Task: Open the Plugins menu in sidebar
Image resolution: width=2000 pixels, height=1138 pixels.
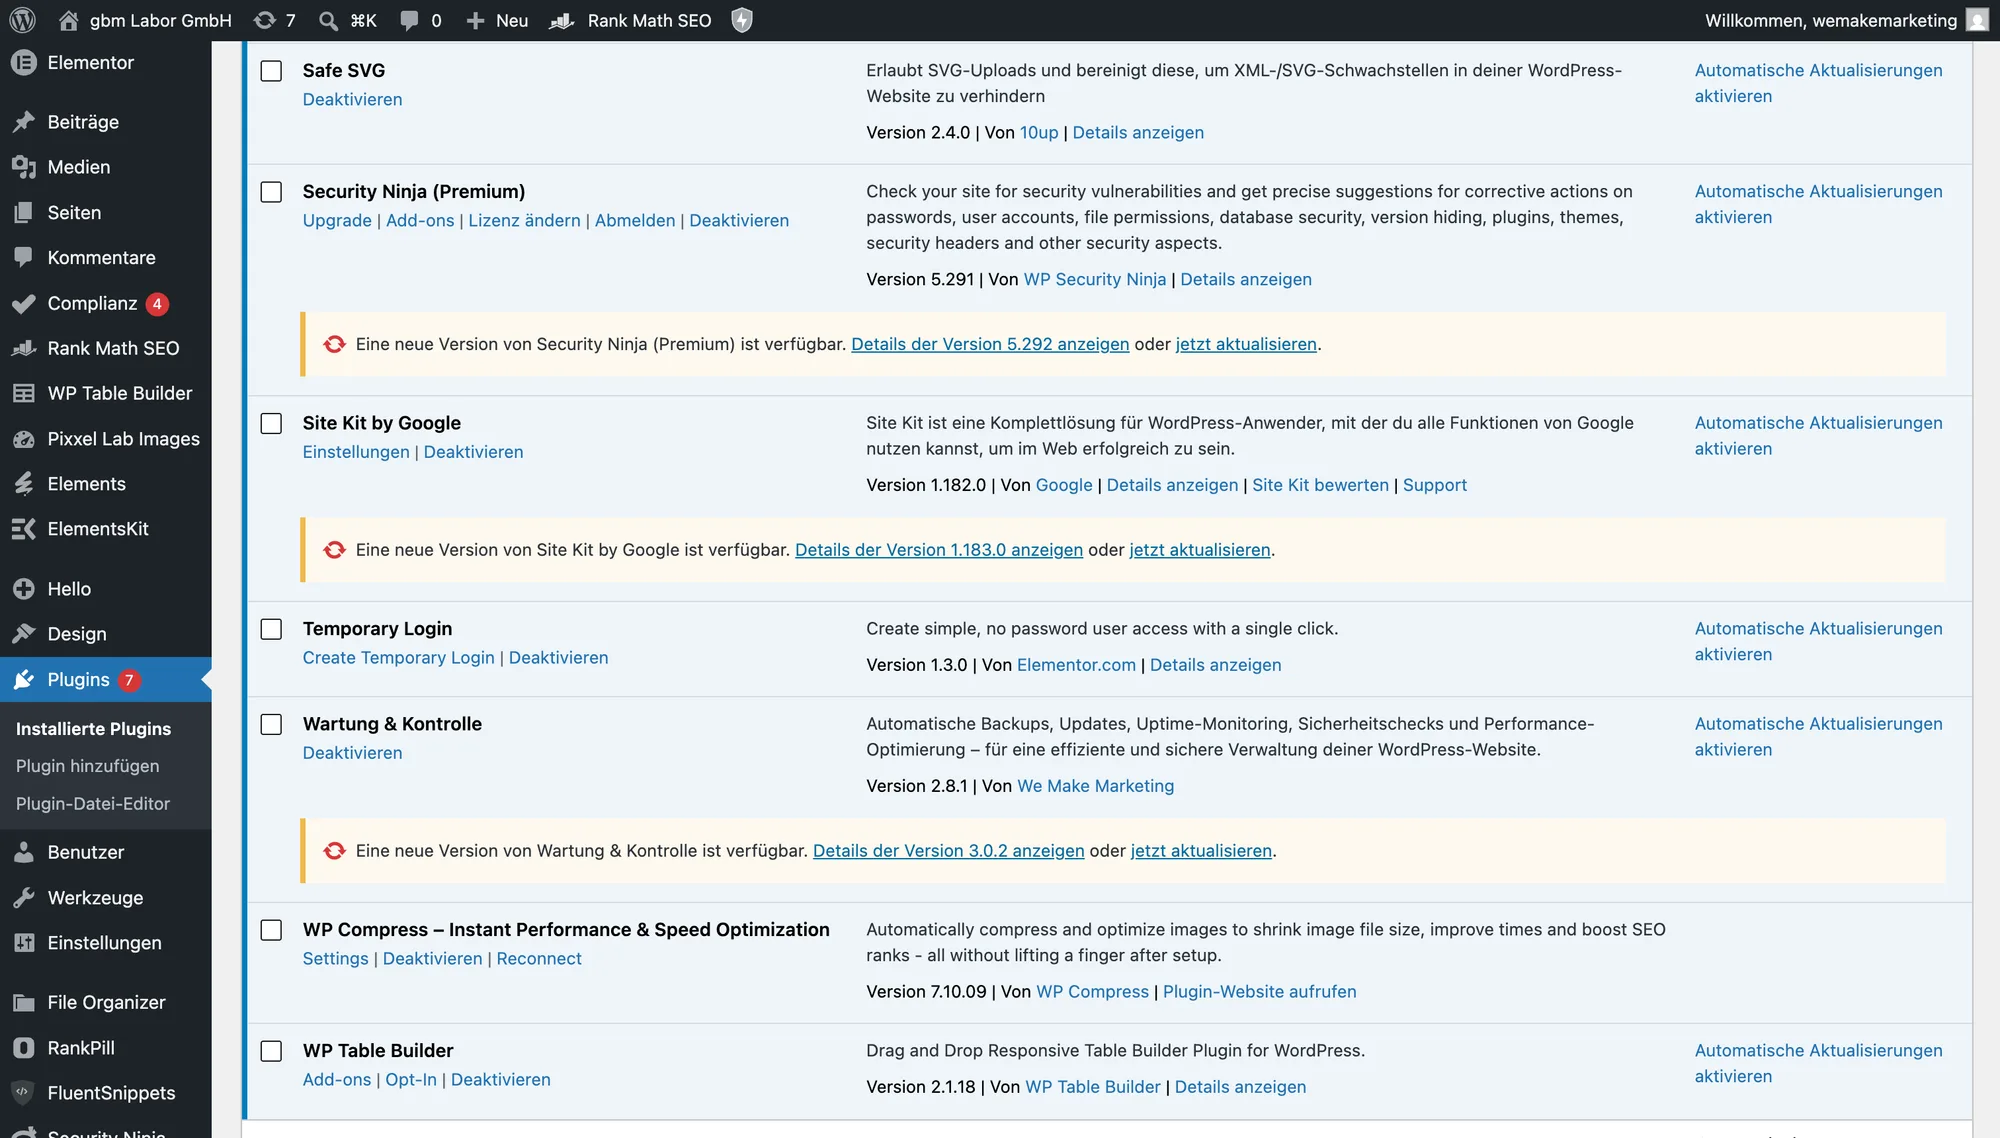Action: [x=106, y=680]
